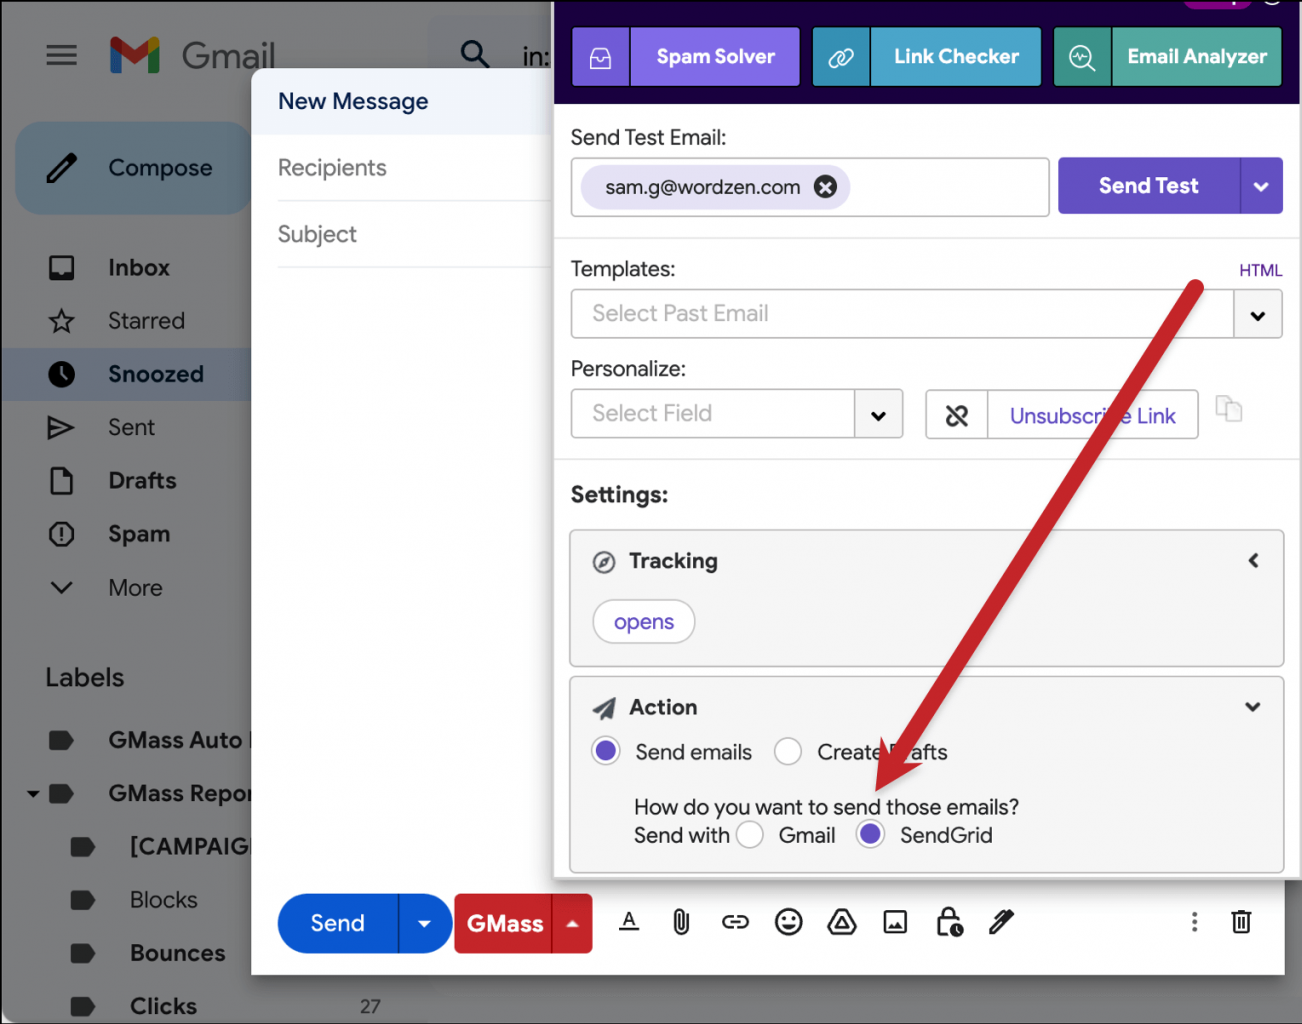1302x1024 pixels.
Task: Open the Snoozed folder
Action: pos(126,374)
